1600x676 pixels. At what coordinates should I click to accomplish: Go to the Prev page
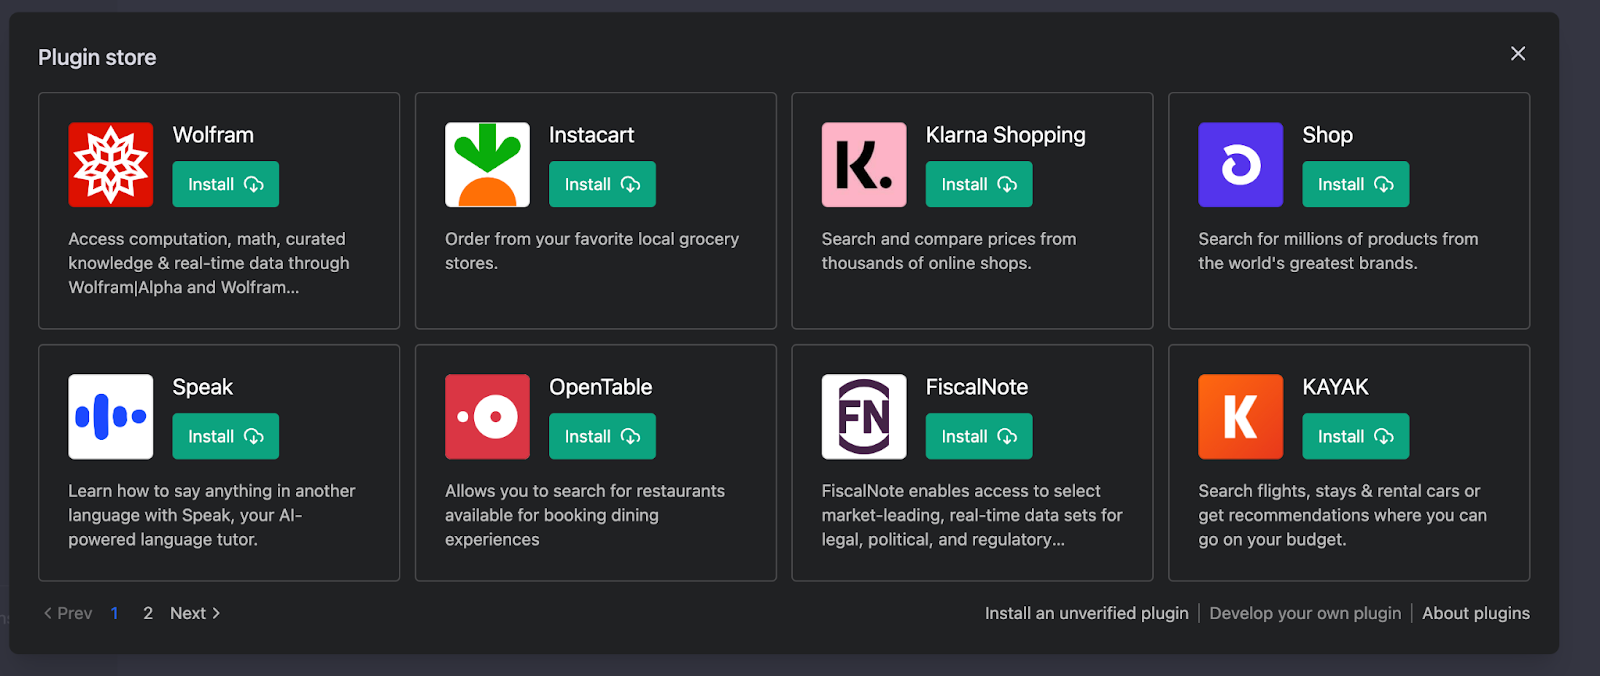coord(68,613)
